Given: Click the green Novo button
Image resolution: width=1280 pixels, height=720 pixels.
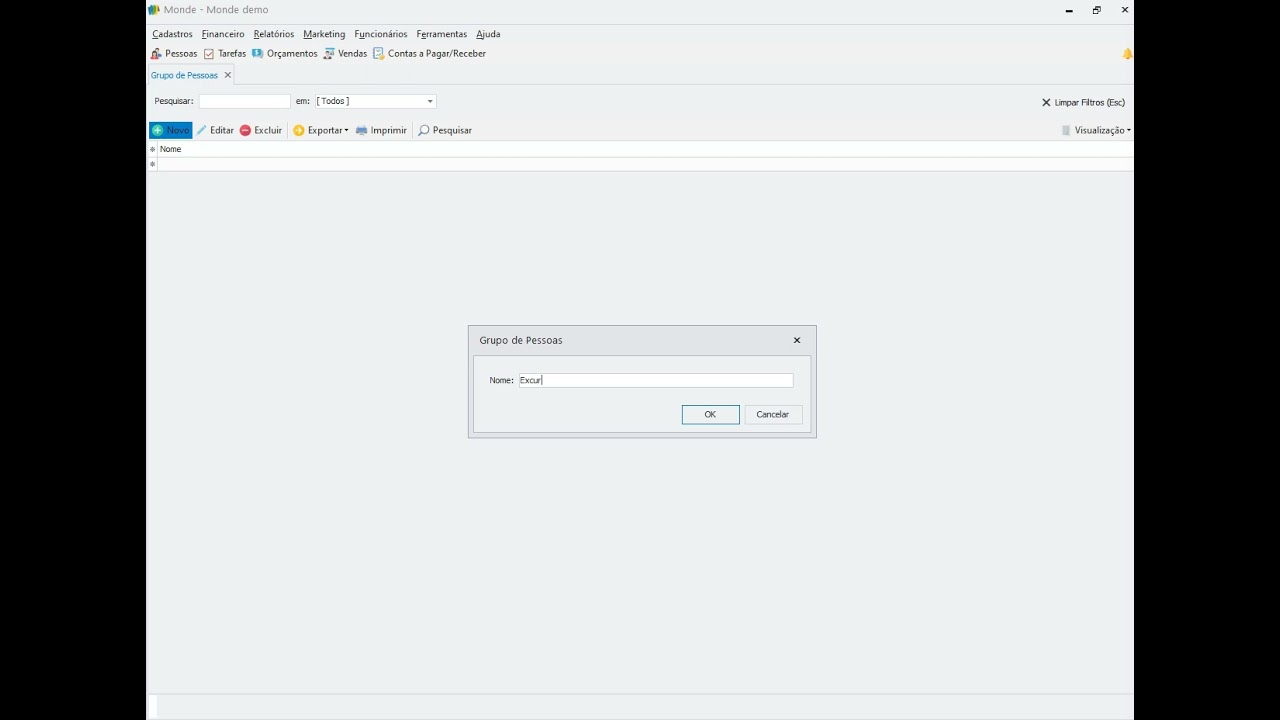Looking at the screenshot, I should click(170, 130).
